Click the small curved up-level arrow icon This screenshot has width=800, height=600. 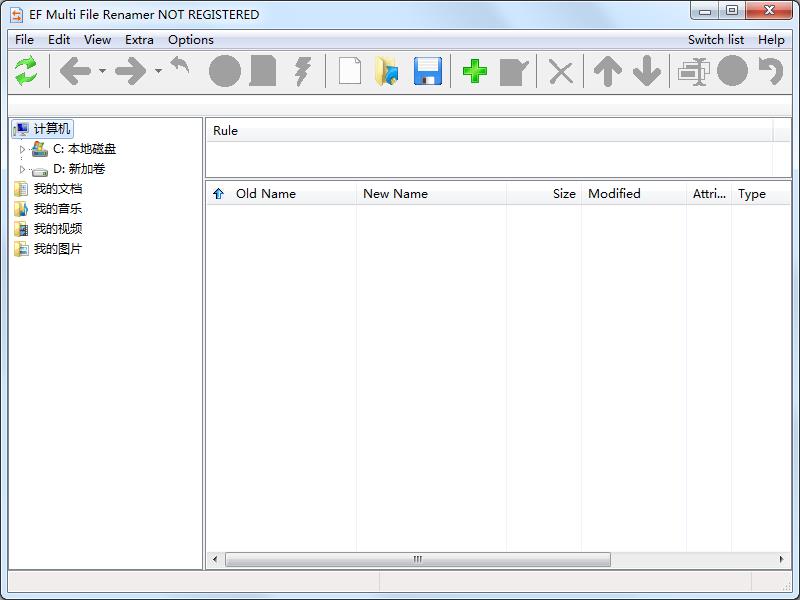(x=180, y=66)
